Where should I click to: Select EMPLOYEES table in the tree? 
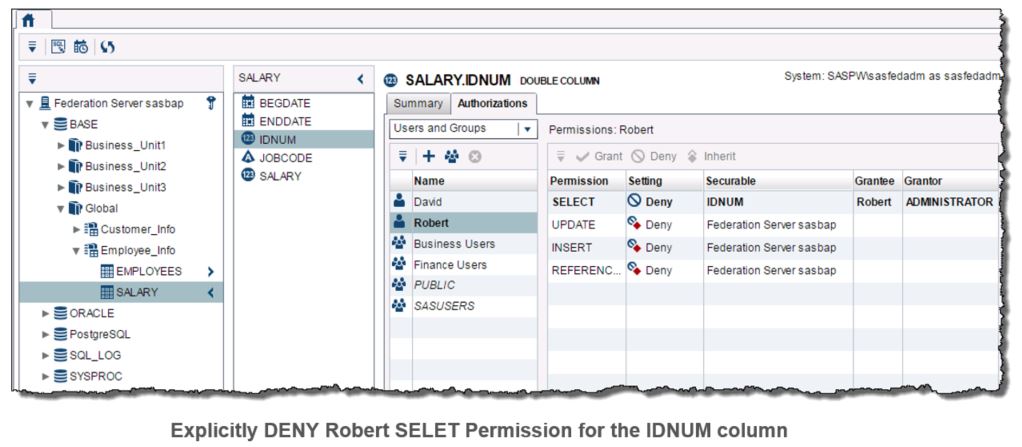click(148, 271)
